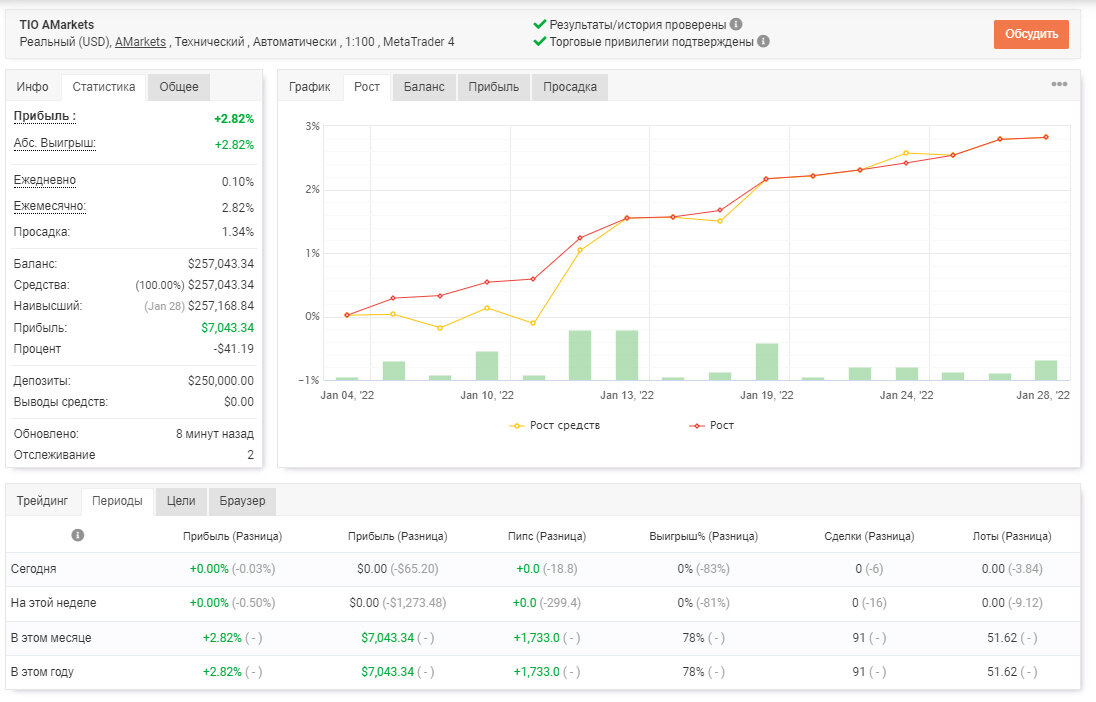Click green checkmark beside Результаты/история проверены
Image resolution: width=1096 pixels, height=702 pixels.
tap(540, 24)
